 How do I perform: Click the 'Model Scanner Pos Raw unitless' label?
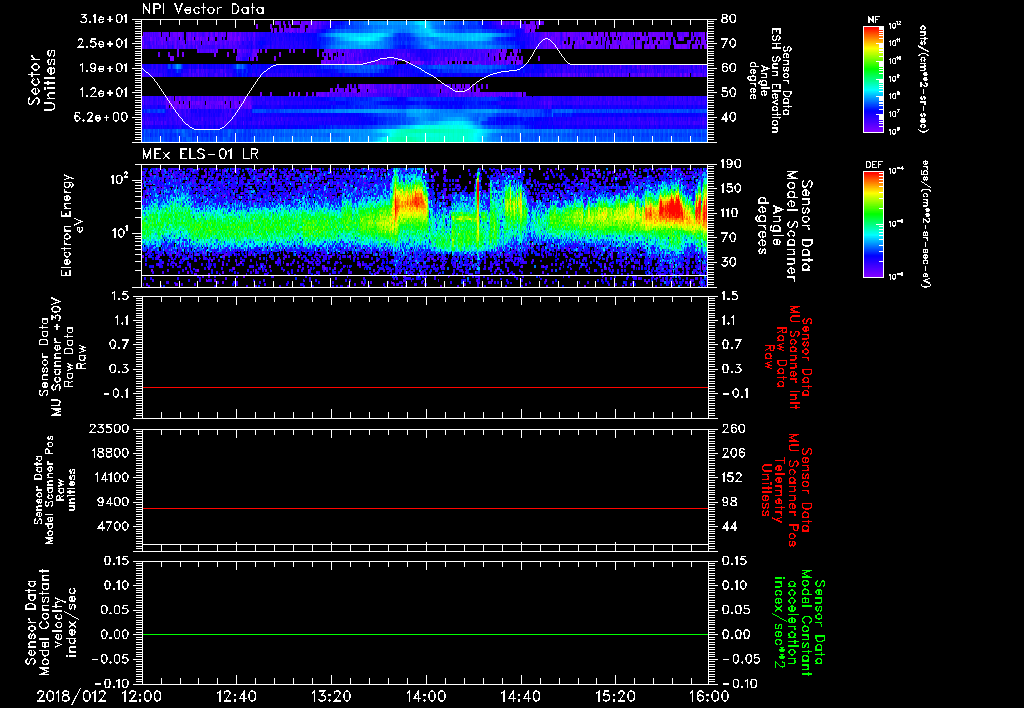(55, 490)
